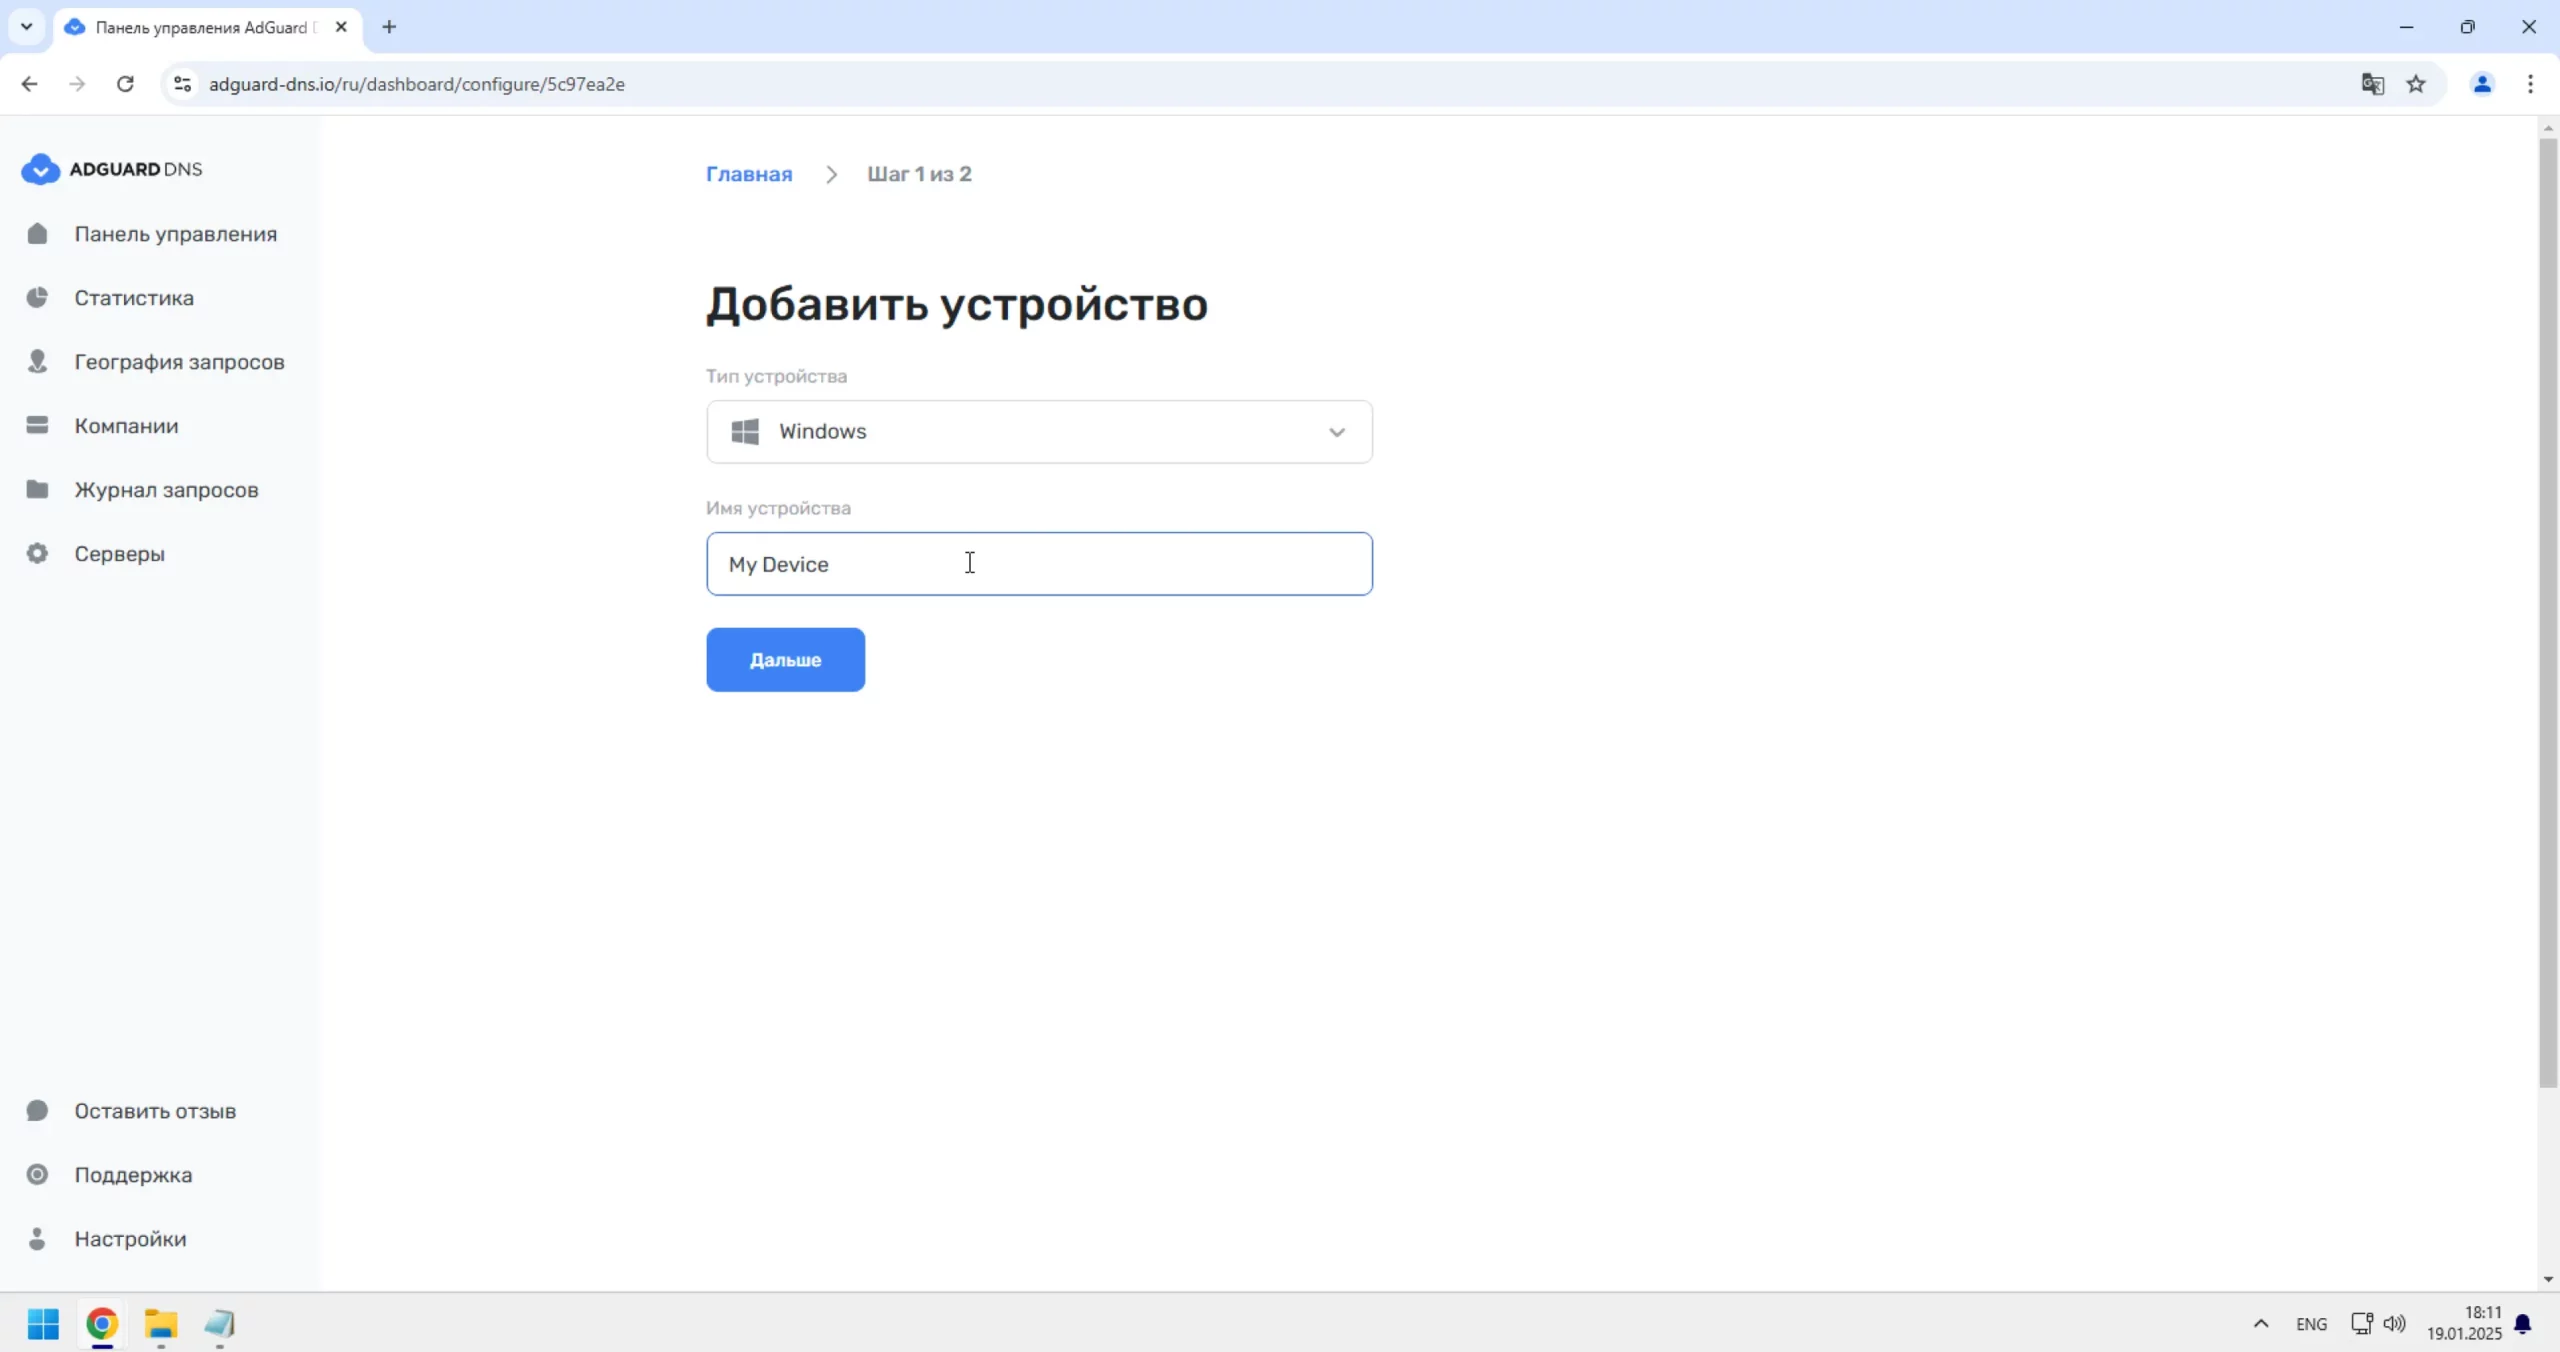The image size is (2560, 1352).
Task: Open the Windows device type dropdown
Action: pyautogui.click(x=1038, y=432)
